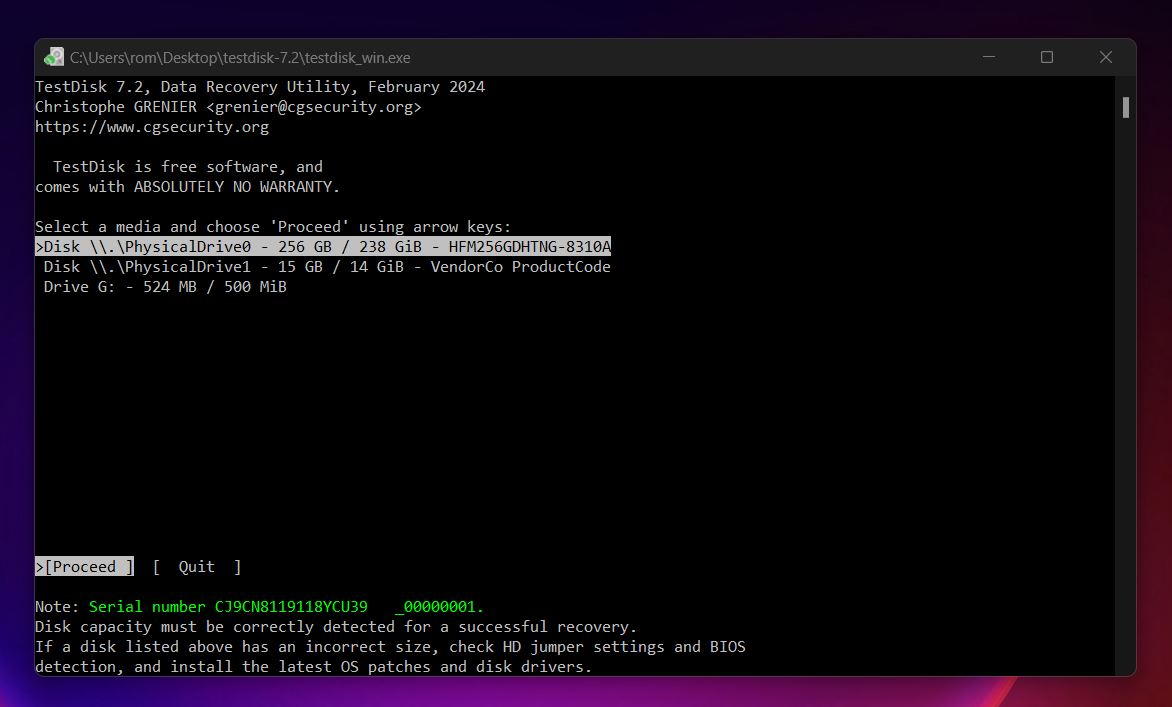Image resolution: width=1172 pixels, height=707 pixels.
Task: Click the console vertical scrollbar thumb
Action: [x=1126, y=107]
